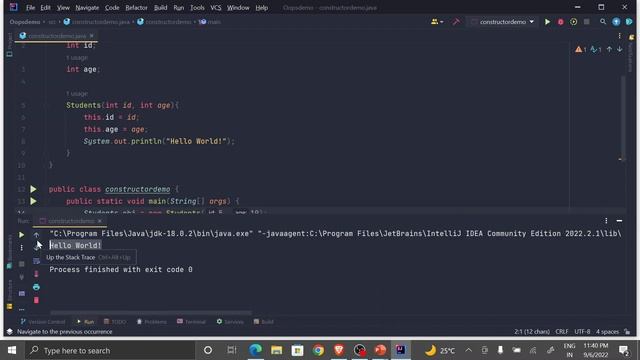Open the Code menu
This screenshot has width=640, height=360.
(112, 8)
